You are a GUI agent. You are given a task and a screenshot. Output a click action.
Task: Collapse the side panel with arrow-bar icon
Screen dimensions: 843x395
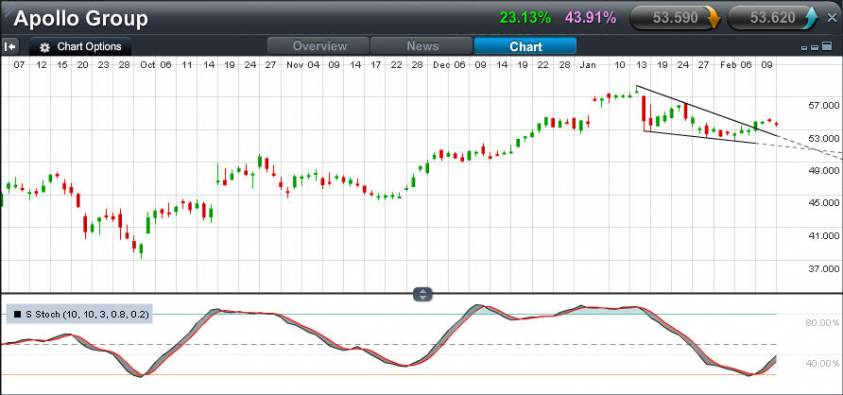click(x=10, y=47)
